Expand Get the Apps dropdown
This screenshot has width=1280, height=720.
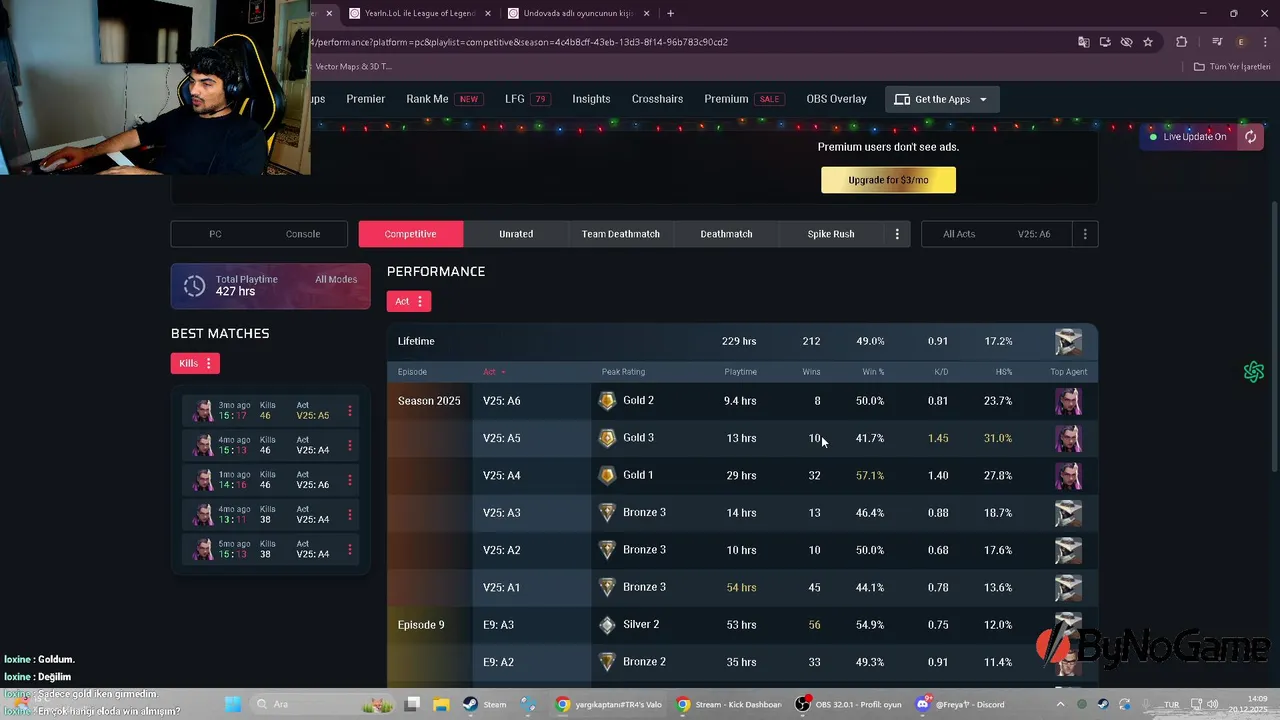(941, 99)
